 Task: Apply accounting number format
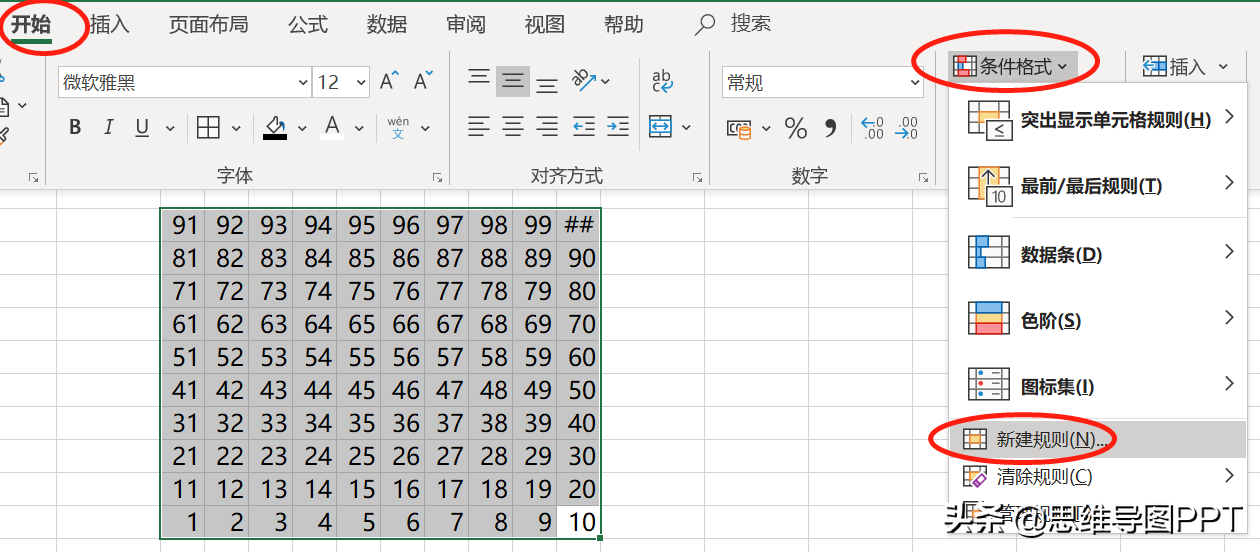(739, 128)
